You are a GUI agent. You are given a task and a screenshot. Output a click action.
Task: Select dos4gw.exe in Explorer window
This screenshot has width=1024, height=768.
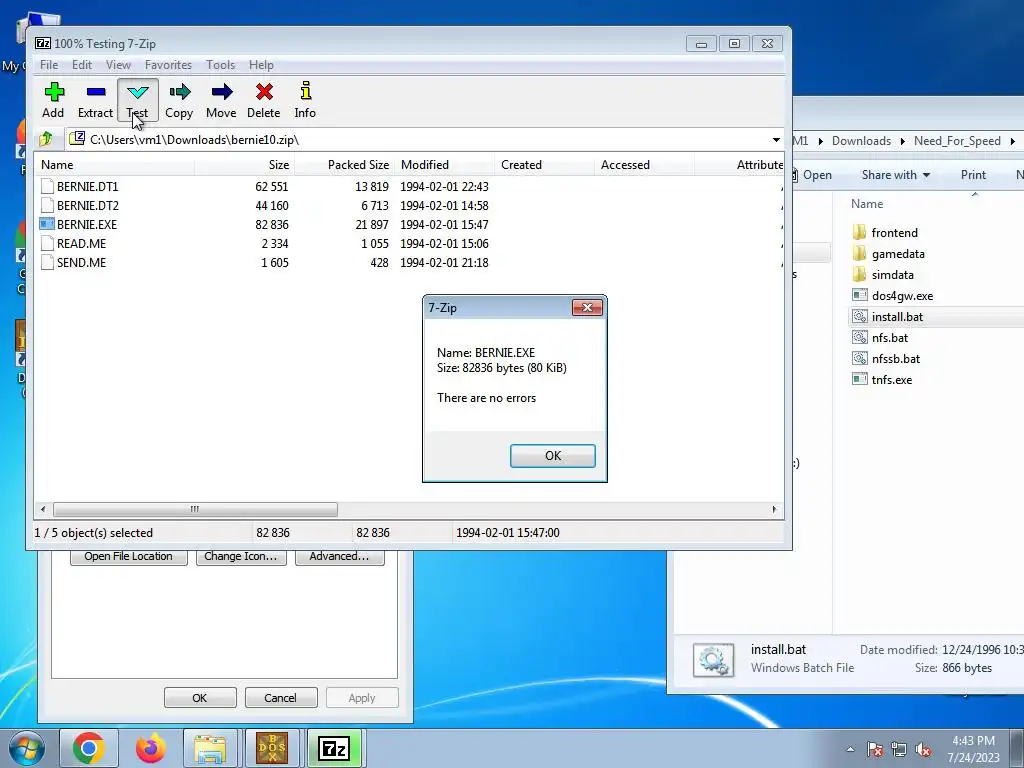click(893, 296)
